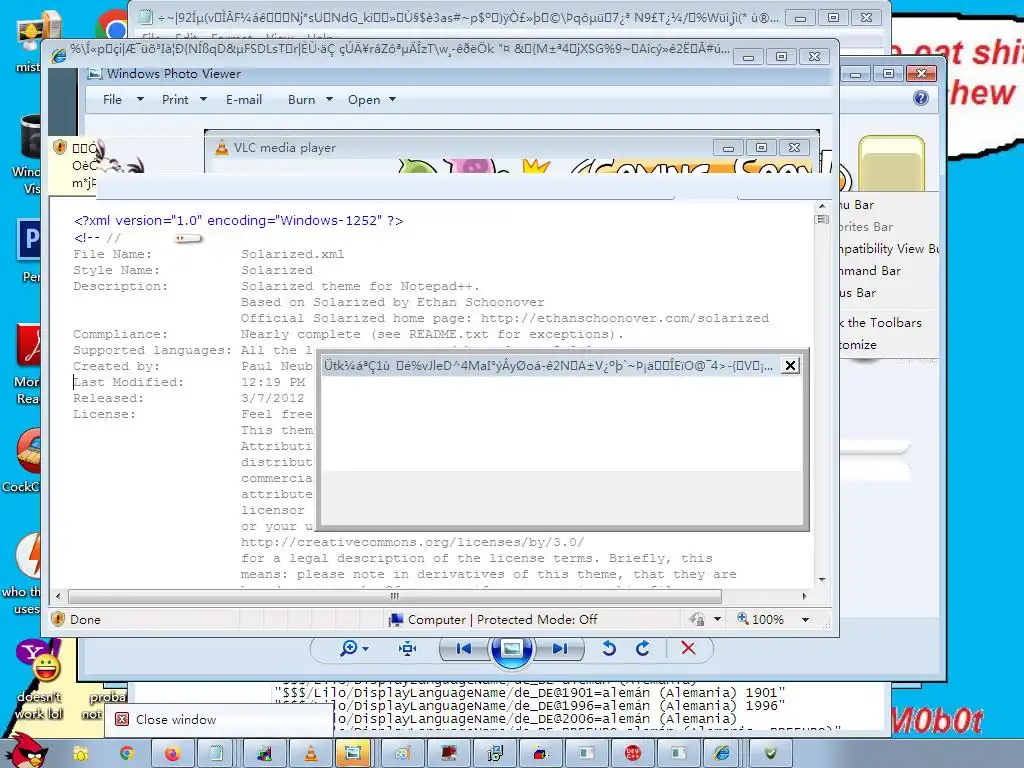Expand the Print dropdown arrow
The image size is (1024, 768).
(x=203, y=99)
